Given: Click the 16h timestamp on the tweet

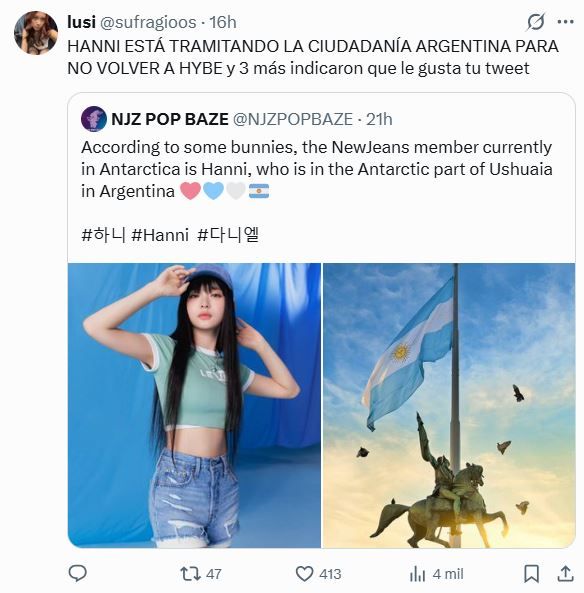Looking at the screenshot, I should (223, 22).
